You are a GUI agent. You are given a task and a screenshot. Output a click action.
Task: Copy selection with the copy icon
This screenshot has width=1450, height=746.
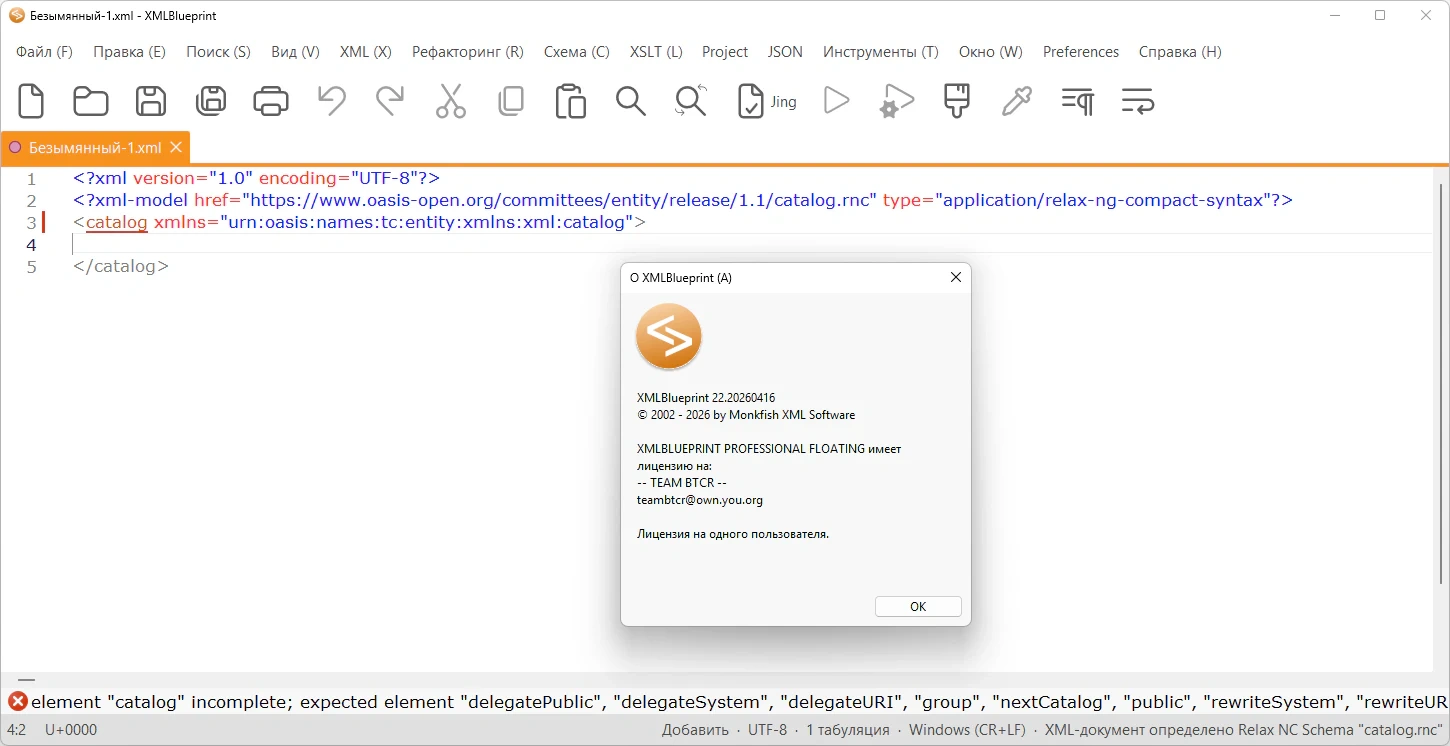point(511,101)
